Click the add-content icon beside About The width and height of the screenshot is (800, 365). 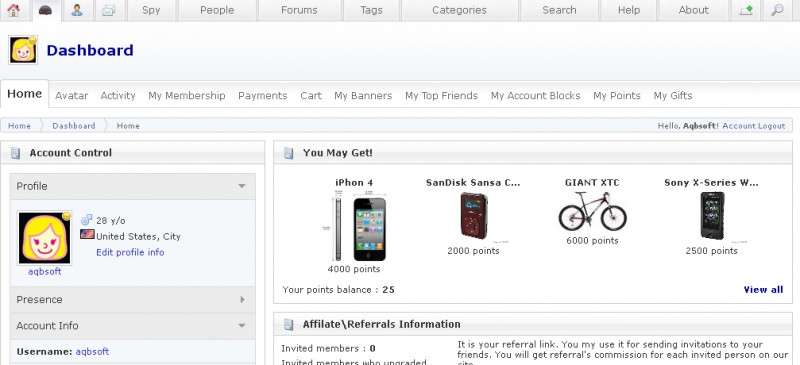(745, 10)
